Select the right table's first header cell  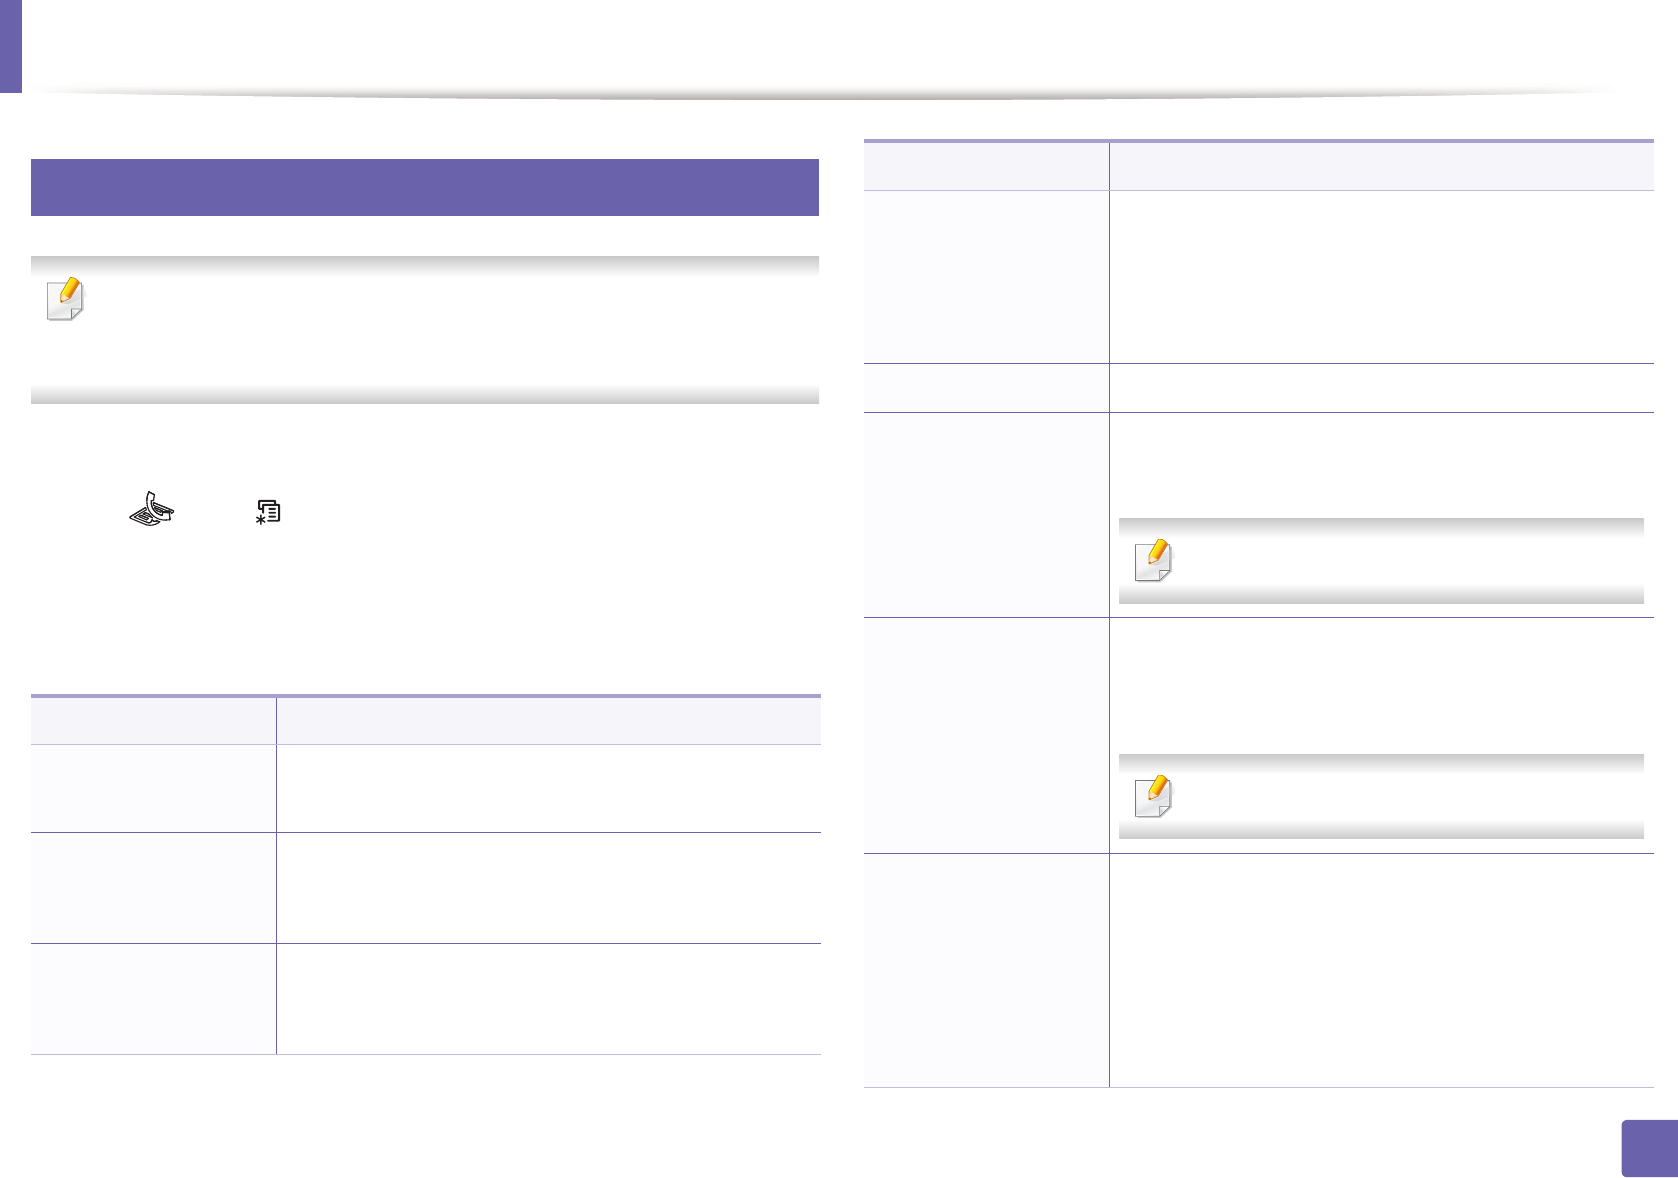(986, 166)
